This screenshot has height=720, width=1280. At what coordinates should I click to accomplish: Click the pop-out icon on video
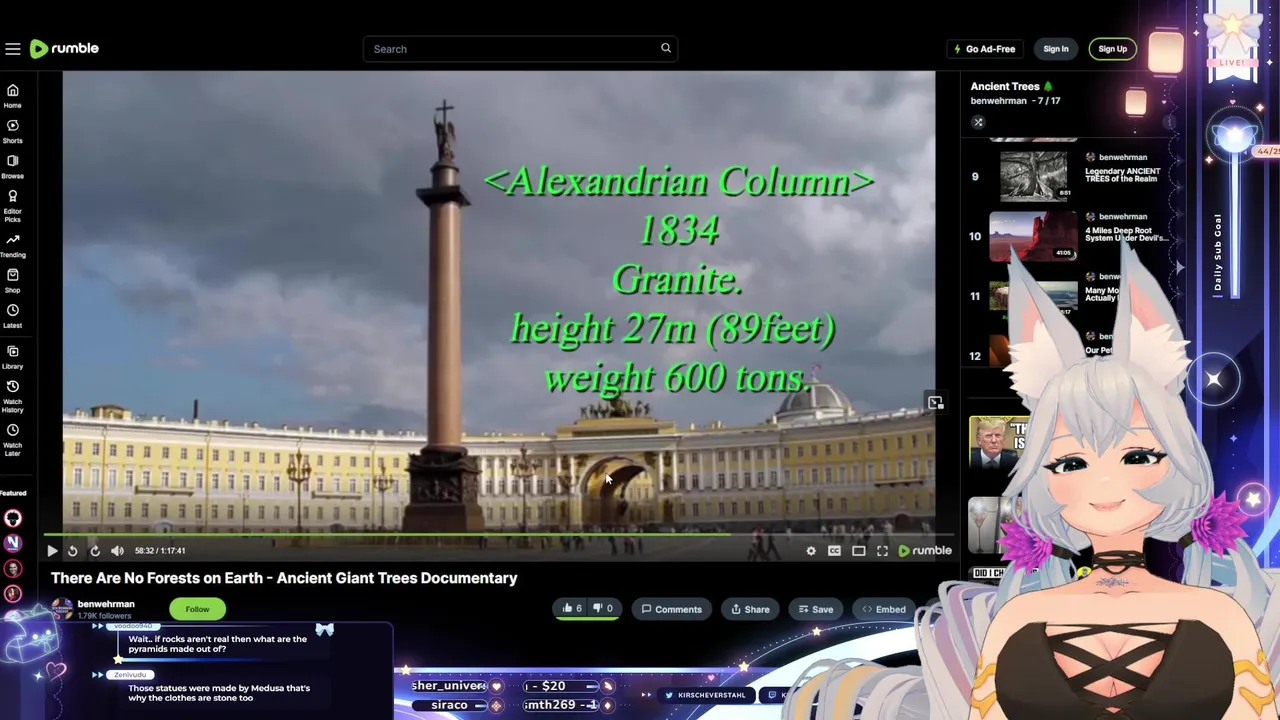[x=935, y=402]
